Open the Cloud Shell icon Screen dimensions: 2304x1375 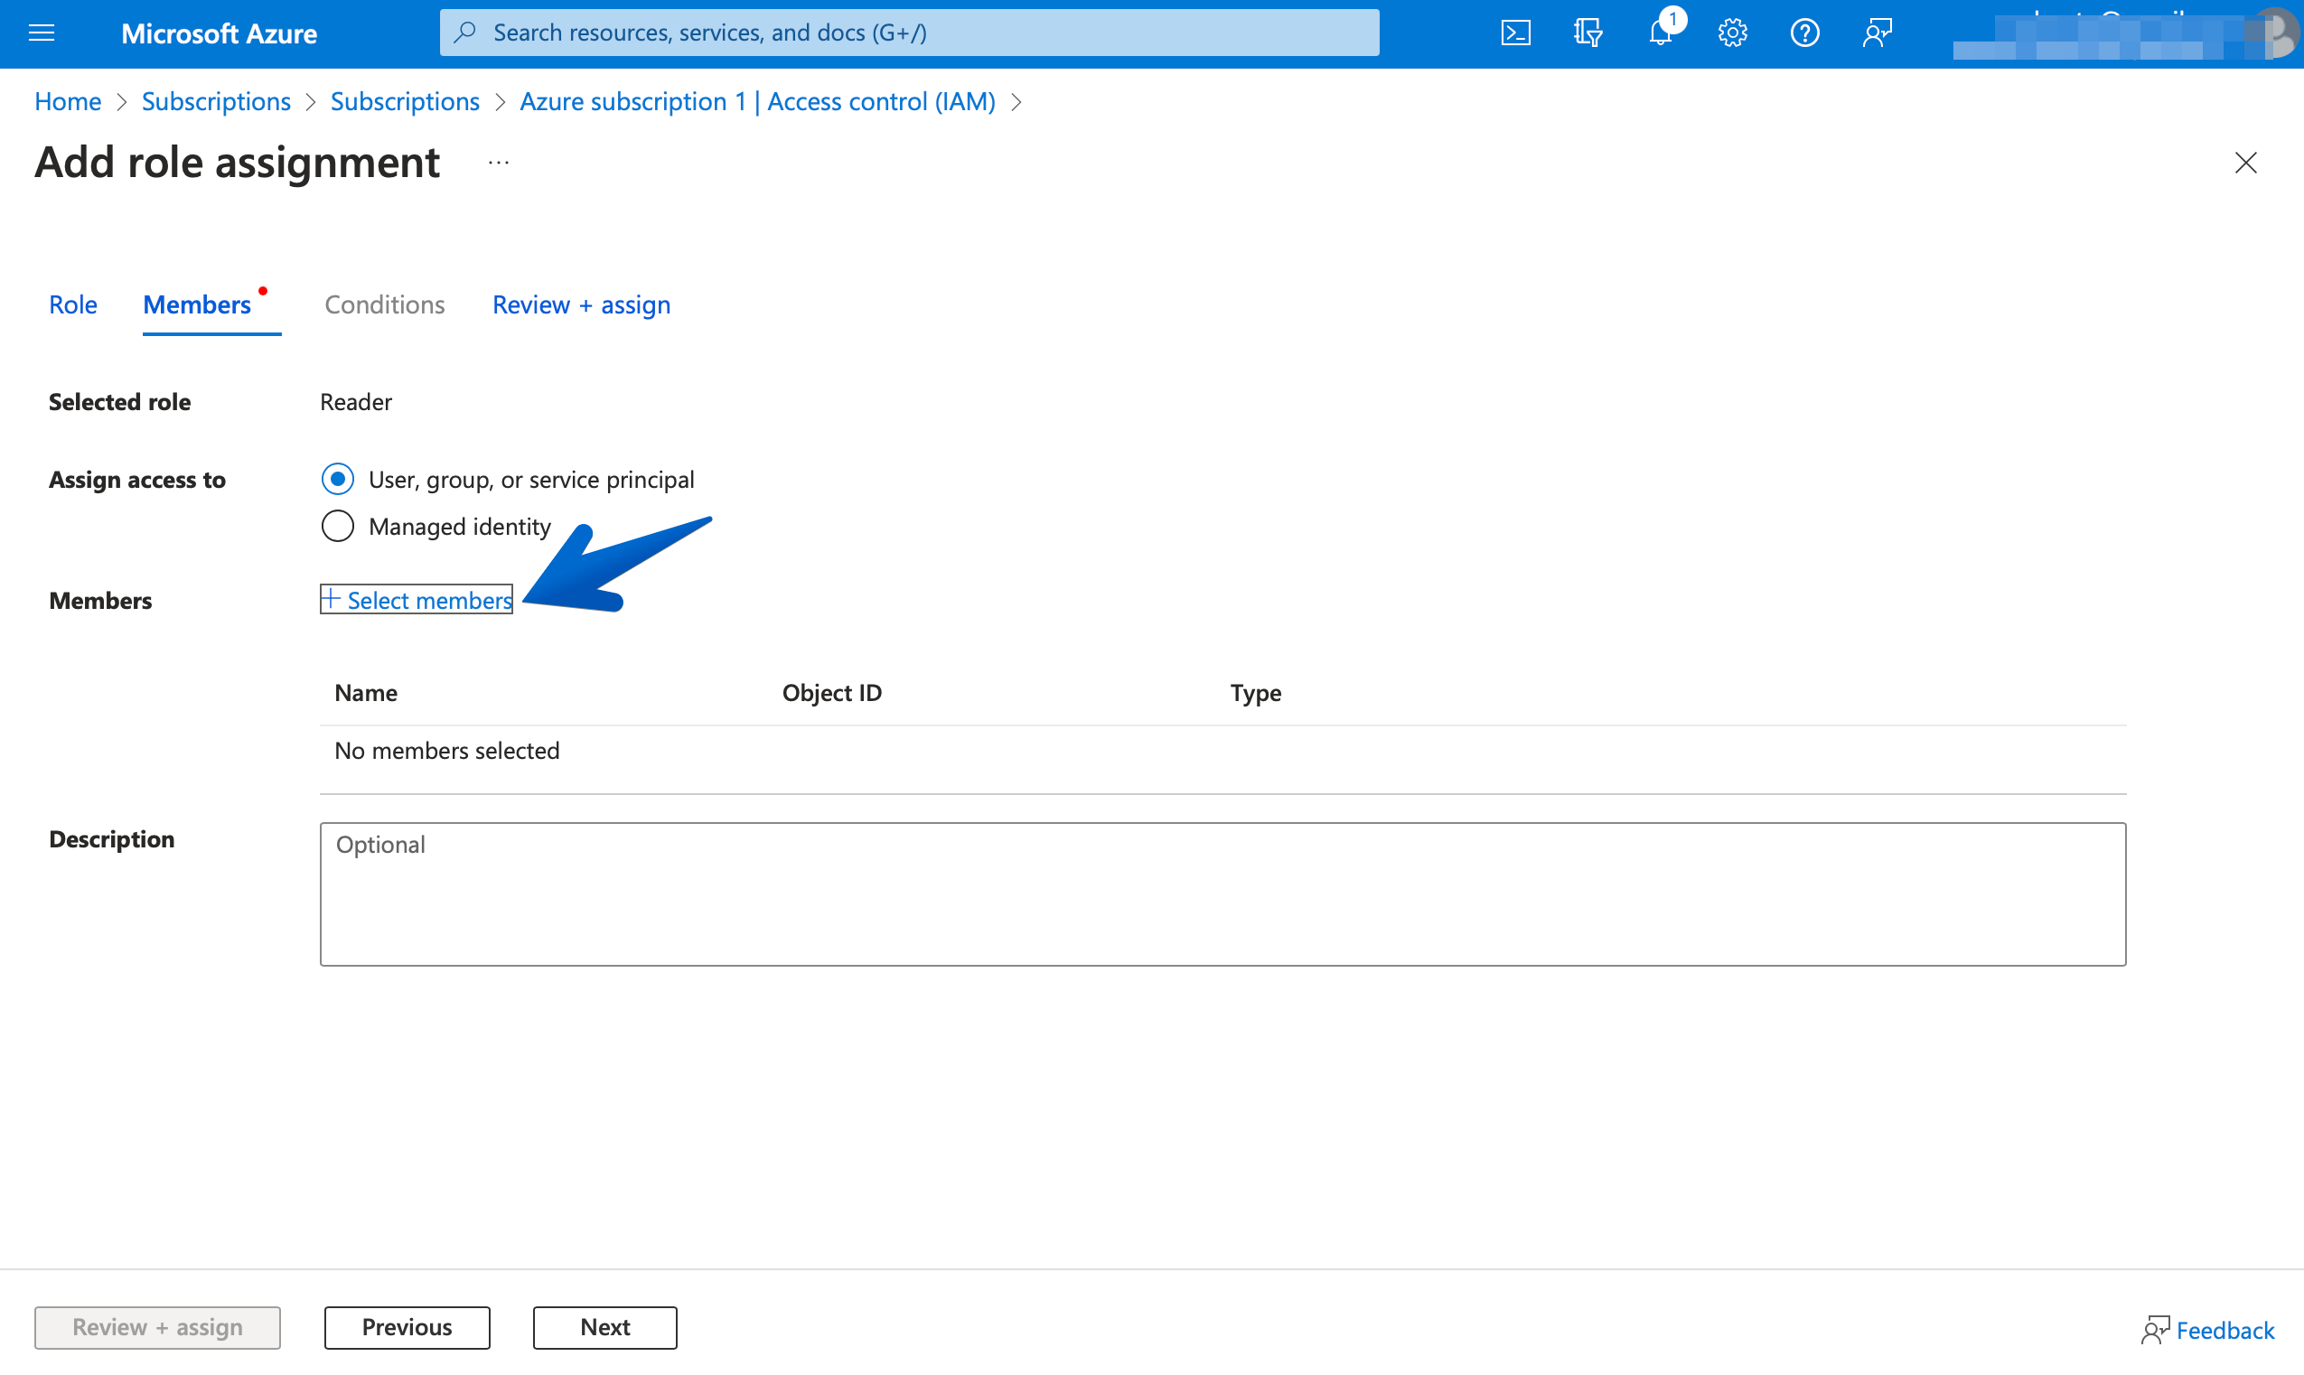(1515, 33)
